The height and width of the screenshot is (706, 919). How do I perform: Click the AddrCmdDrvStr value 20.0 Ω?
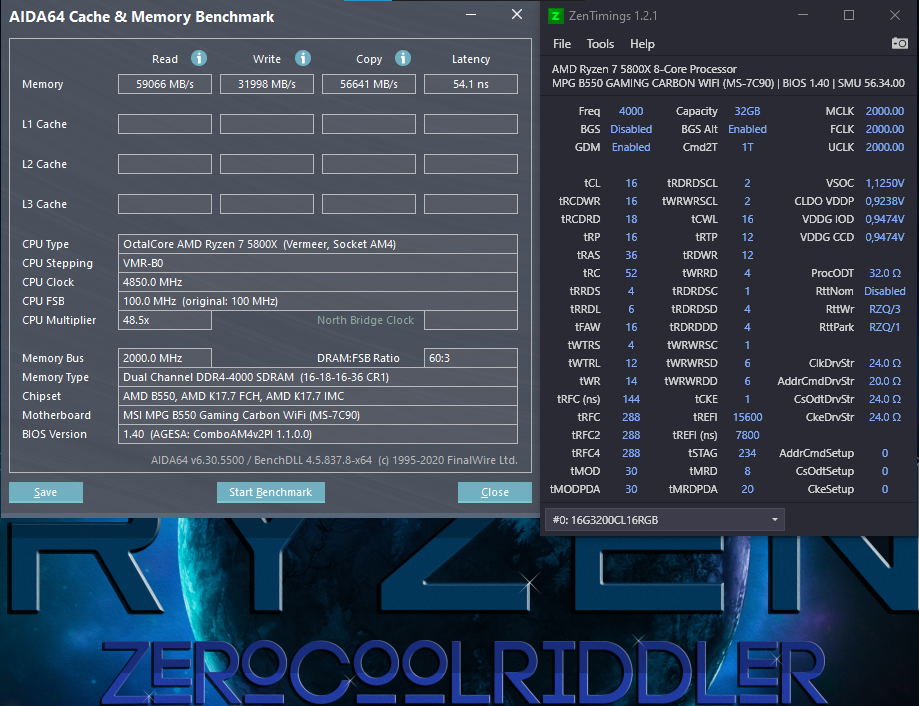coord(884,381)
